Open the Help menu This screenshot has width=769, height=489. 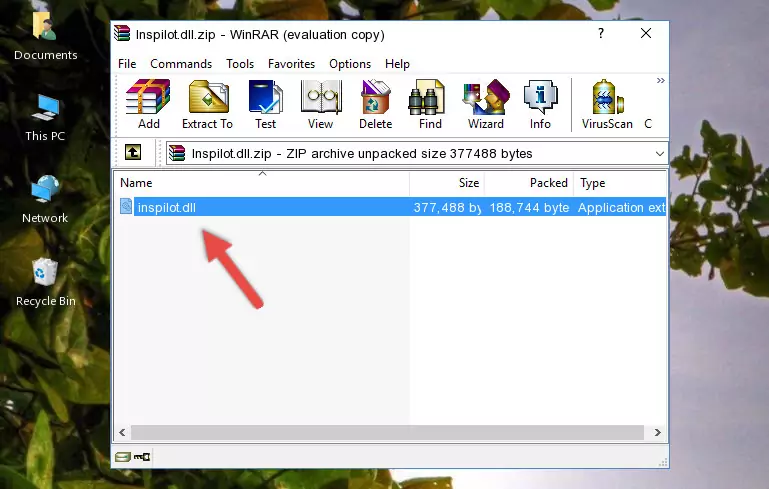(397, 64)
